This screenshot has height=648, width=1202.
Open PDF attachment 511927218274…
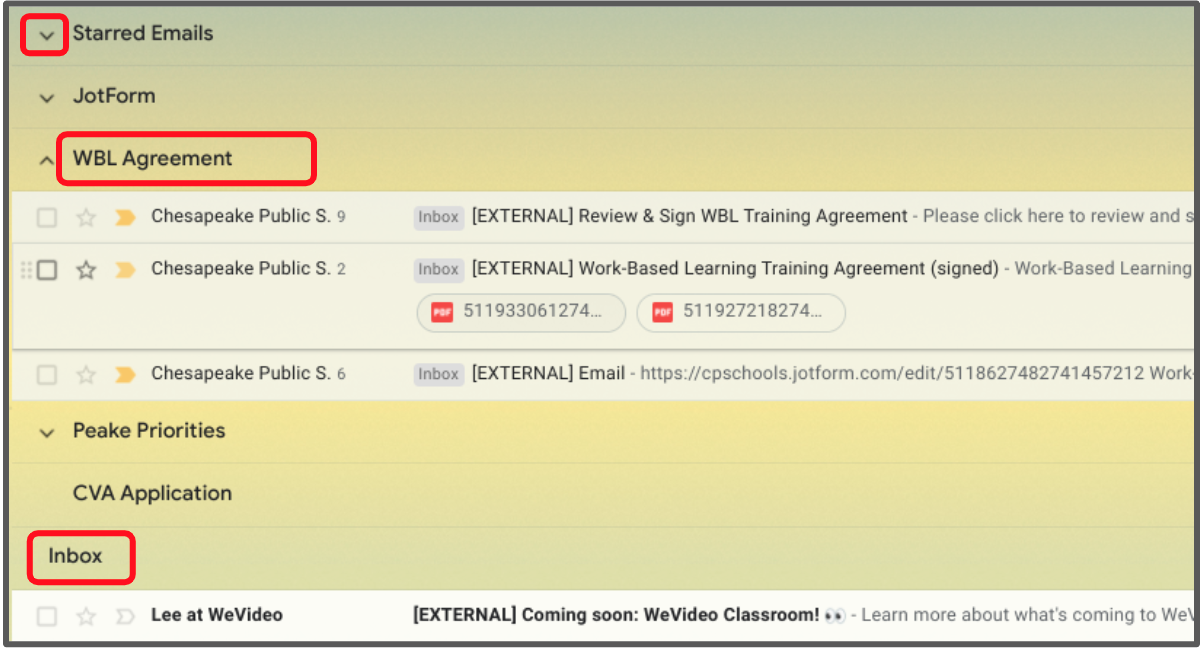point(741,312)
